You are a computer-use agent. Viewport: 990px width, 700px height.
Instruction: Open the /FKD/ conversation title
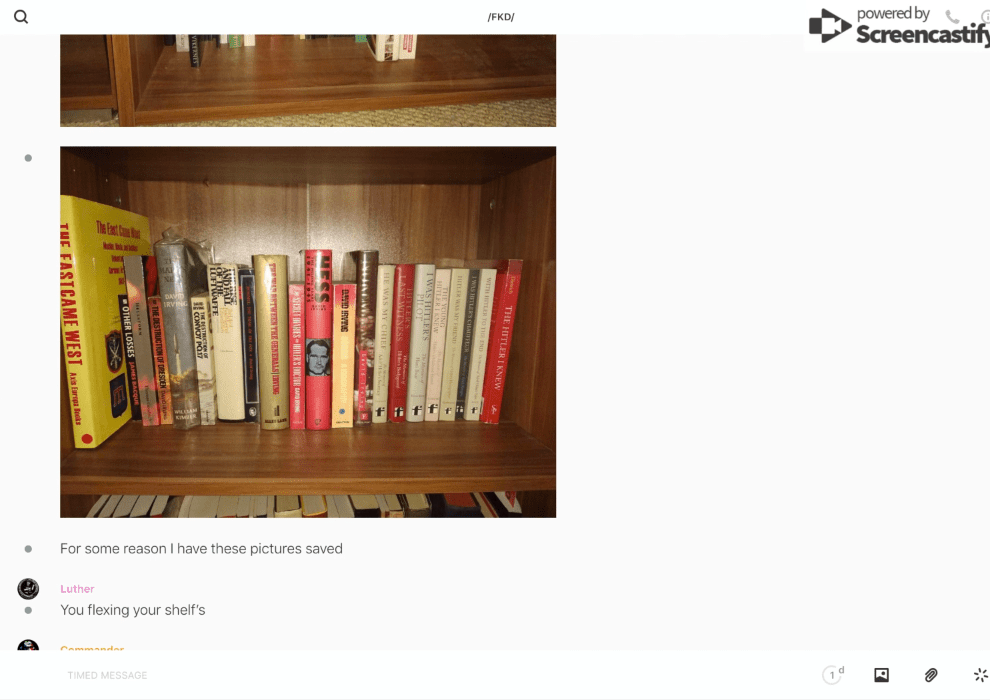[x=501, y=17]
